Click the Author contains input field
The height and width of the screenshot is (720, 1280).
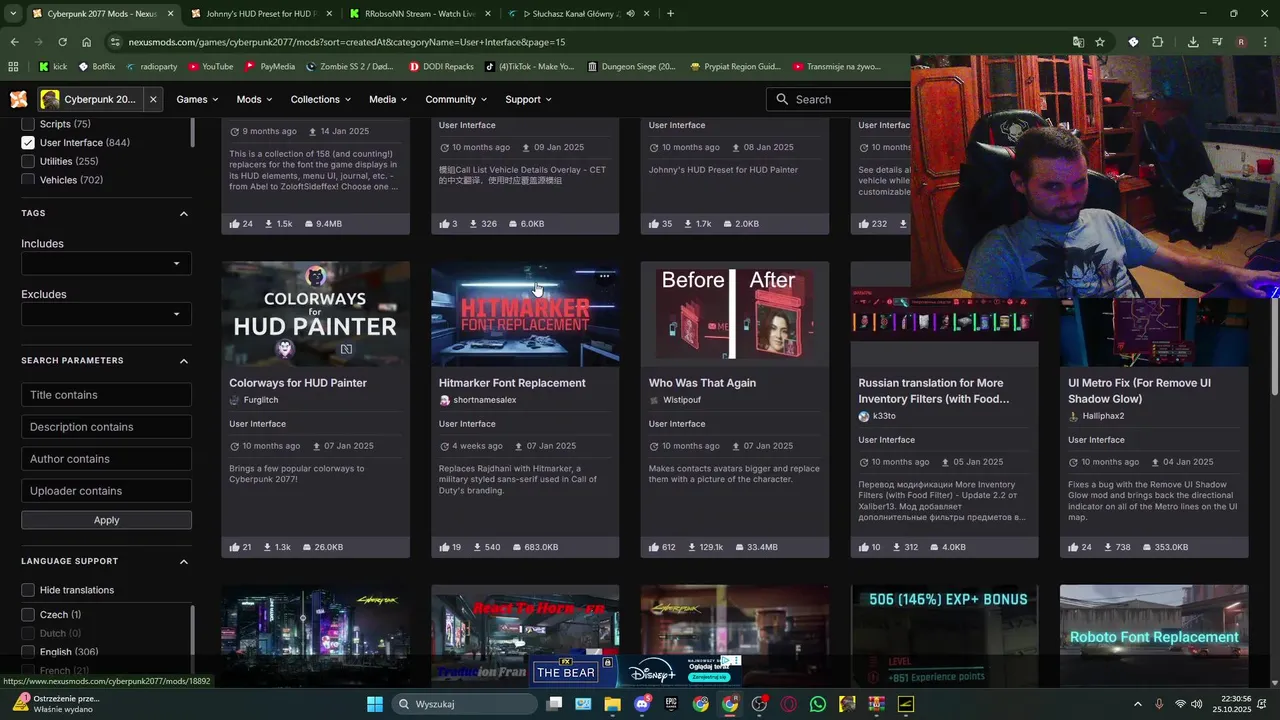coord(106,459)
